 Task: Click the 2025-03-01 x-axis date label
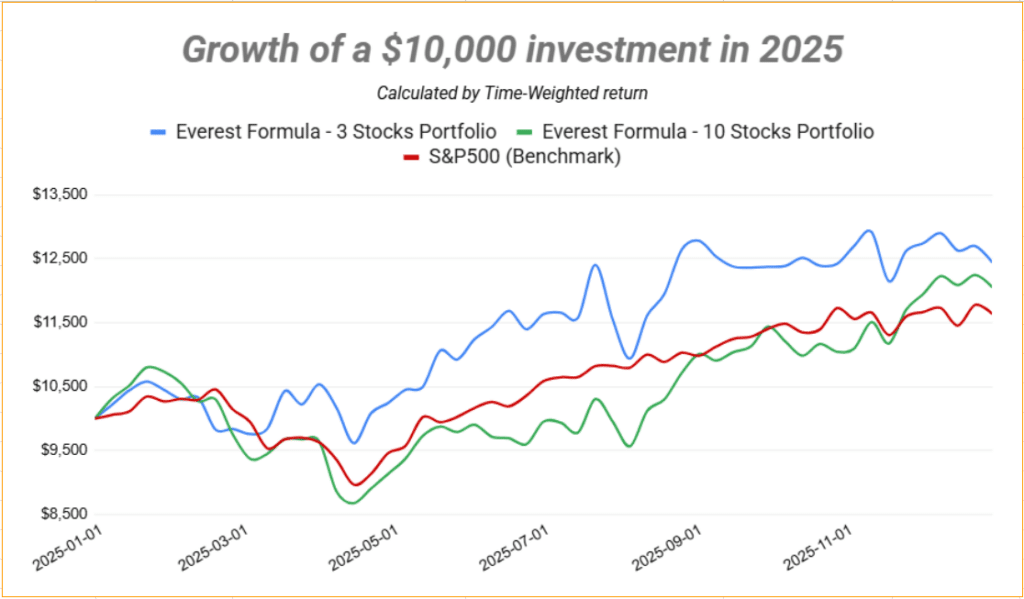coord(214,547)
